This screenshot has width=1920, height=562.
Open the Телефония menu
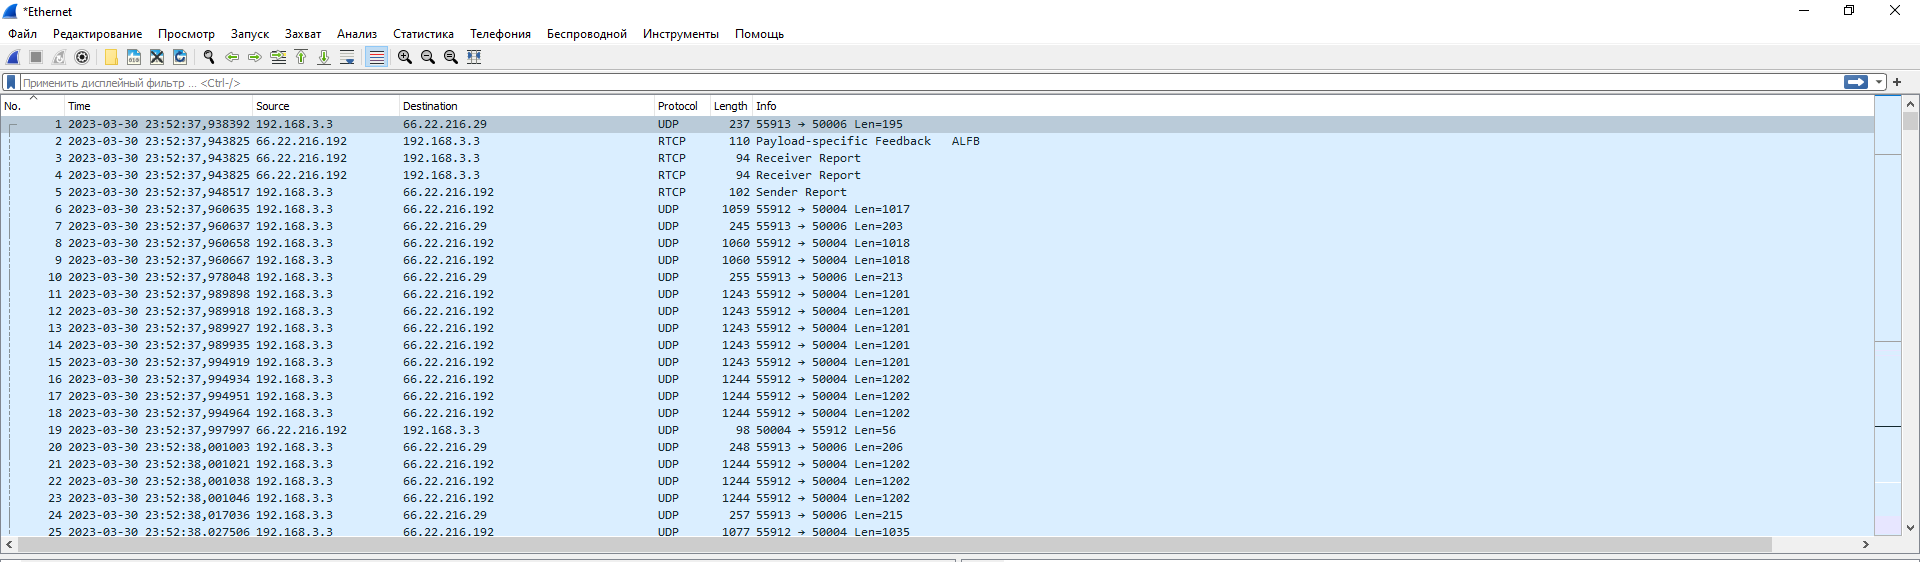(500, 34)
